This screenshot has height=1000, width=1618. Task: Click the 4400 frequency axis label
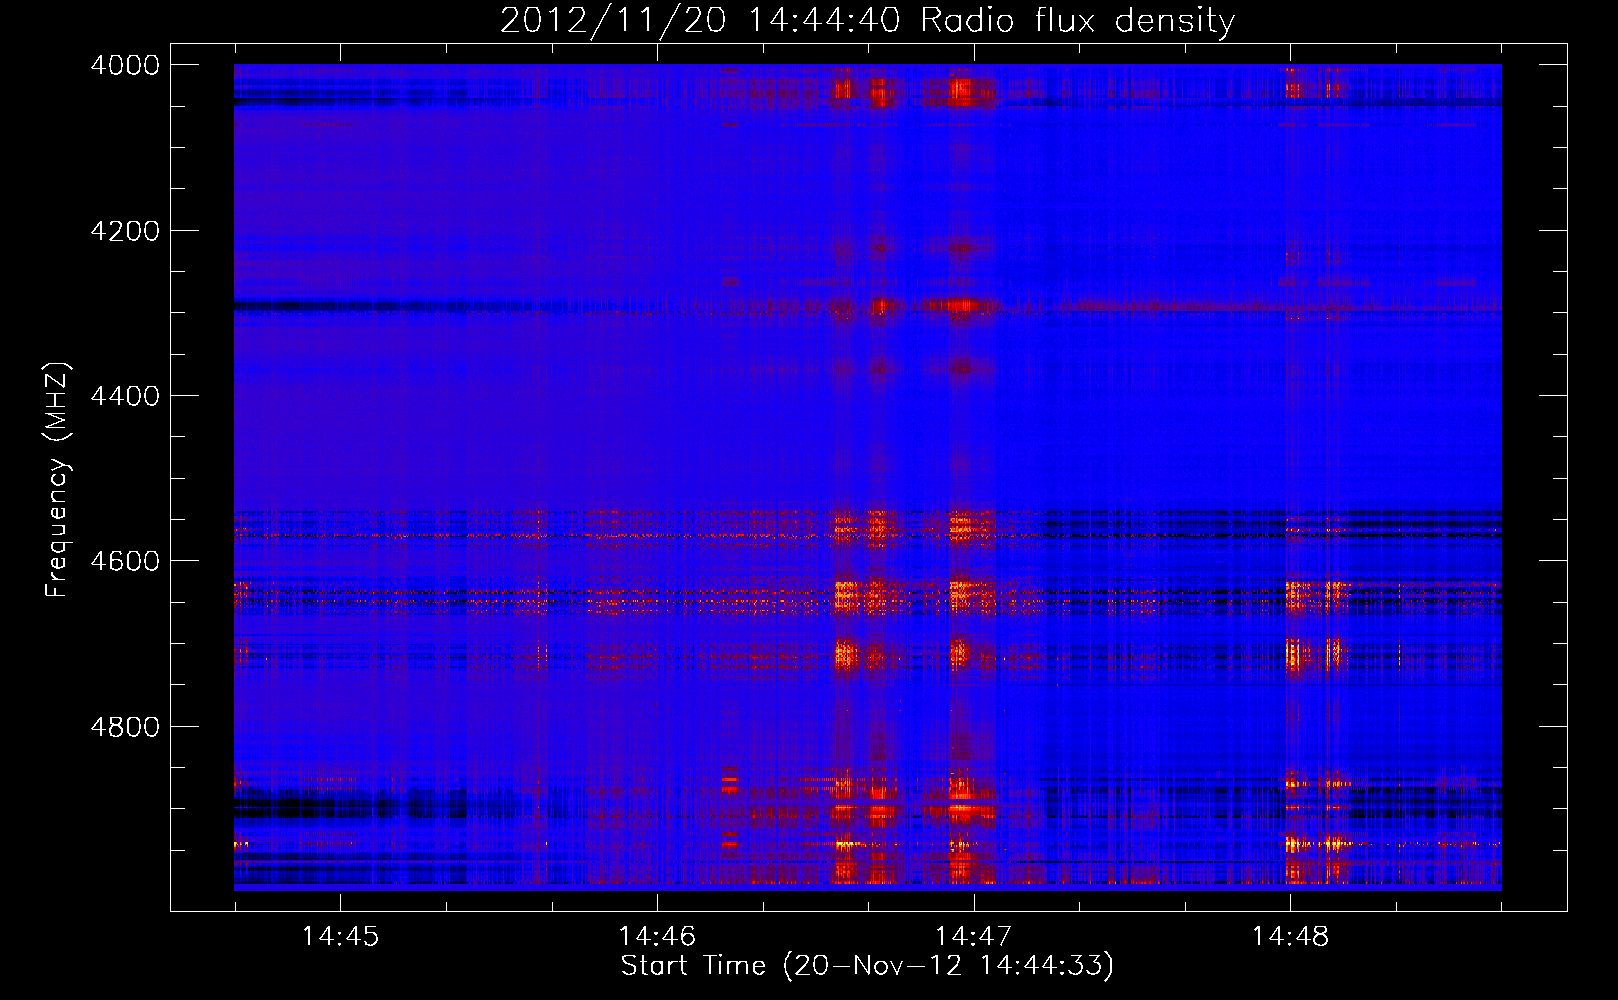tap(125, 396)
